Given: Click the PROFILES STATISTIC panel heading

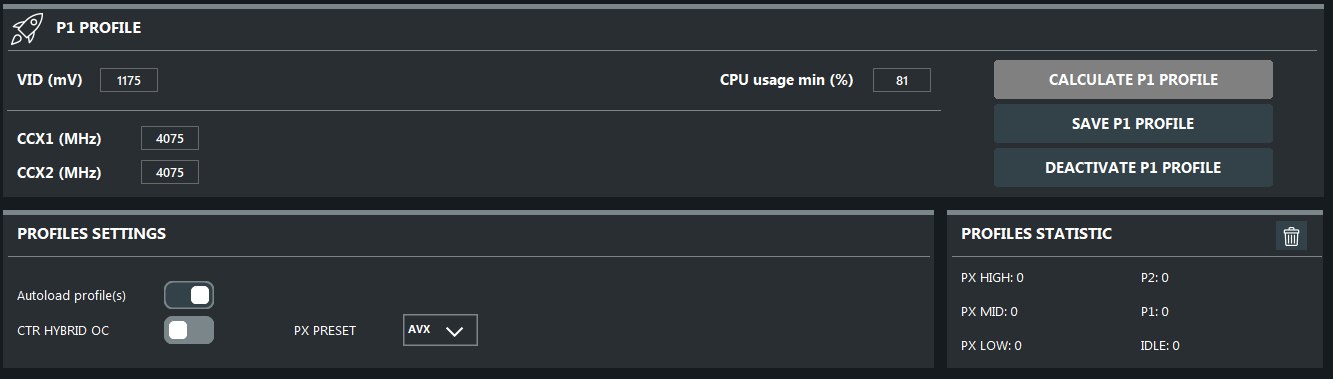Looking at the screenshot, I should click(1036, 234).
